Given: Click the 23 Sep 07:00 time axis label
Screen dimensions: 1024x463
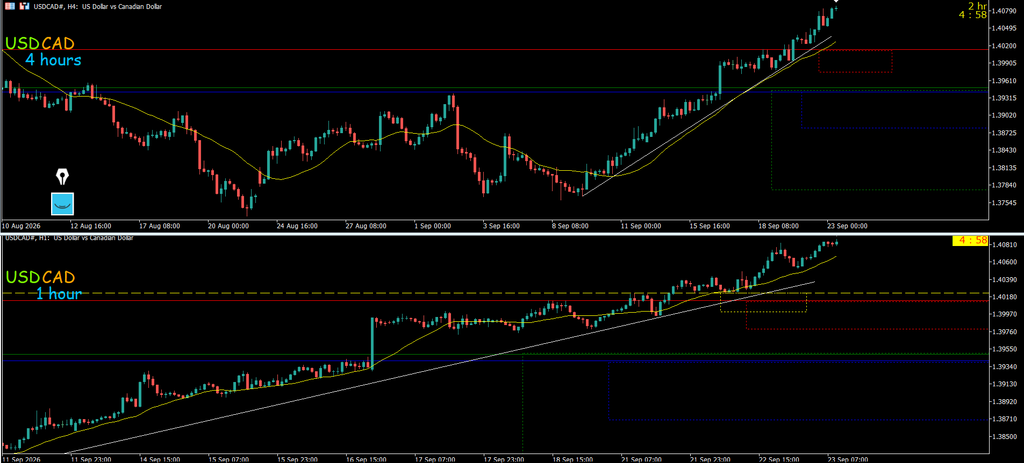Looking at the screenshot, I should click(x=848, y=458).
